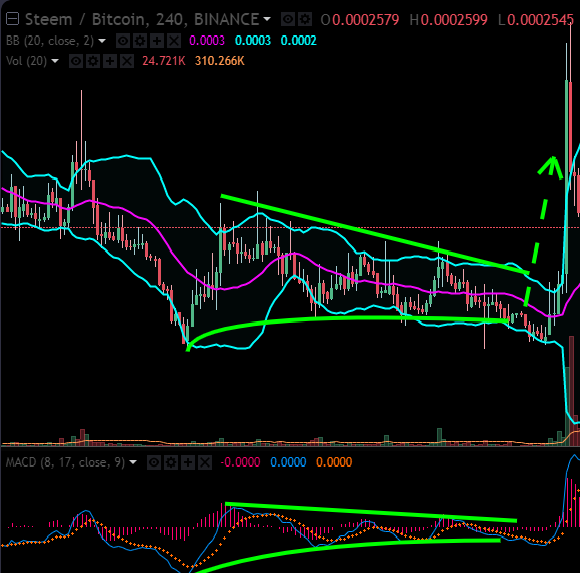This screenshot has width=580, height=573.
Task: Expand the BB (20, close, 2) dropdown arrow
Action: pyautogui.click(x=102, y=41)
